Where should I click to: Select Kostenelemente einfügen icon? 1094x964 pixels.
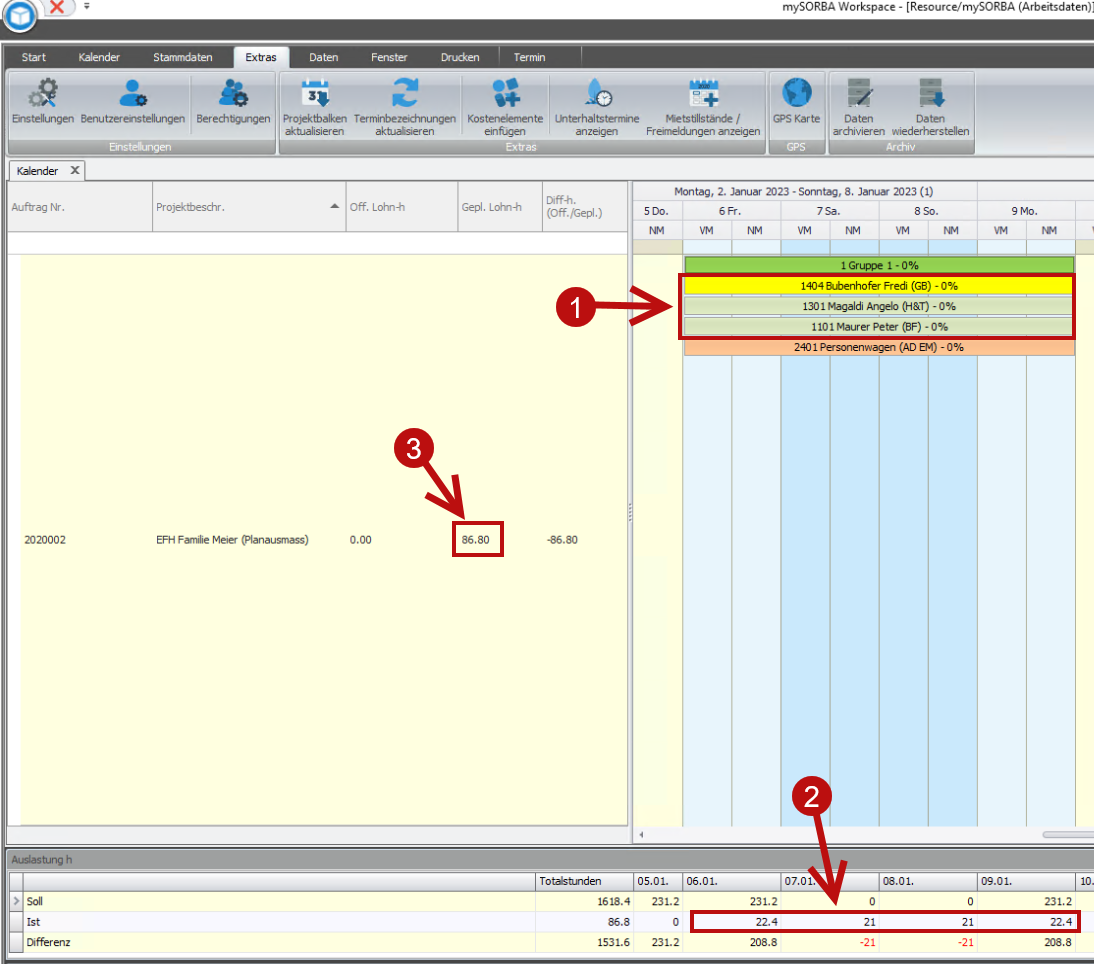(505, 96)
